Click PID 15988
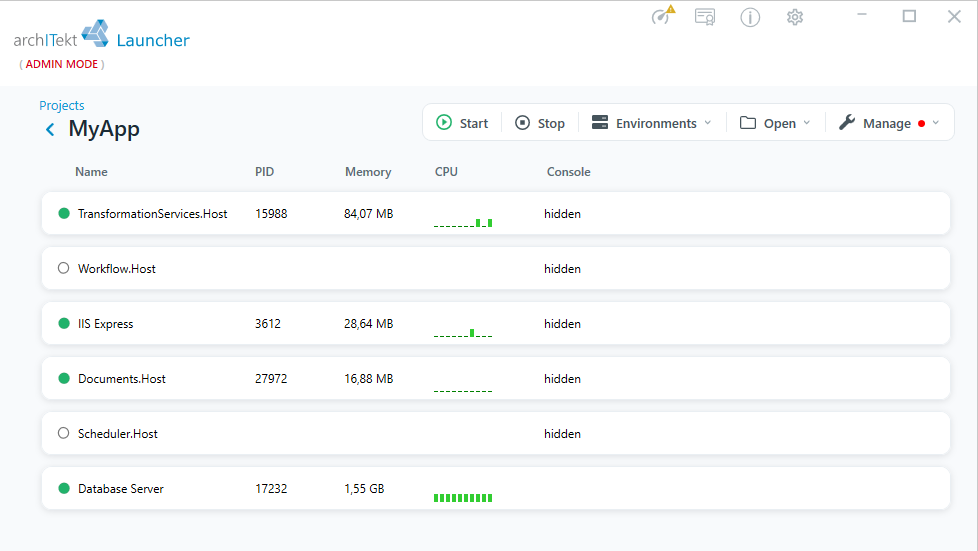 click(x=271, y=213)
